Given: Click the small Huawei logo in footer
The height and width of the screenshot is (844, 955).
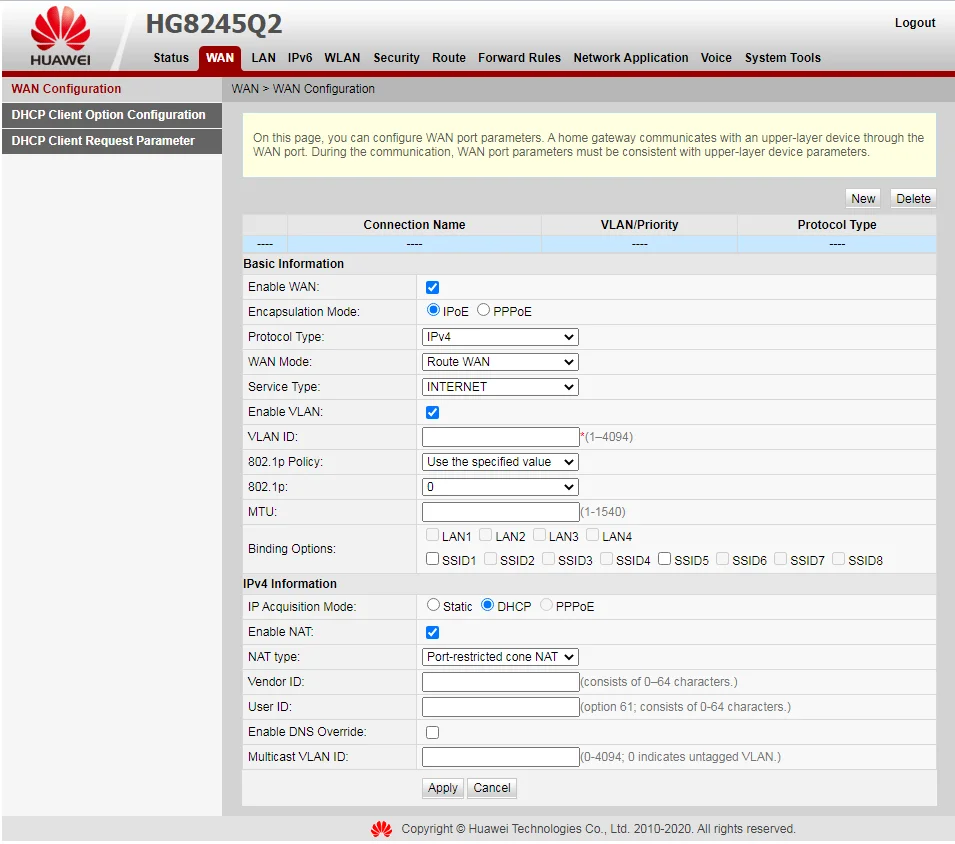Looking at the screenshot, I should click(x=381, y=829).
